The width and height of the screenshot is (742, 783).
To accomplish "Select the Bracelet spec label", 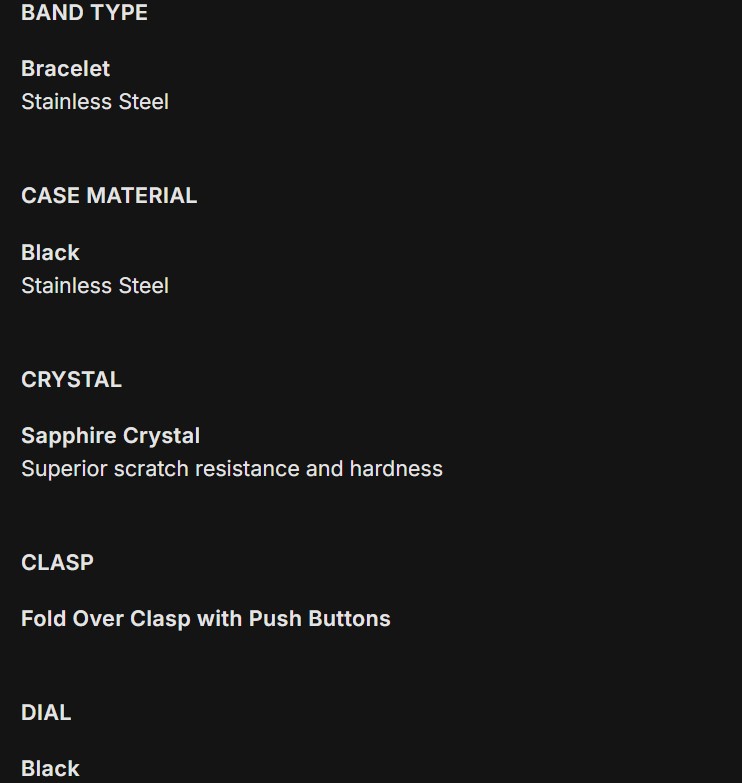I will pos(65,69).
